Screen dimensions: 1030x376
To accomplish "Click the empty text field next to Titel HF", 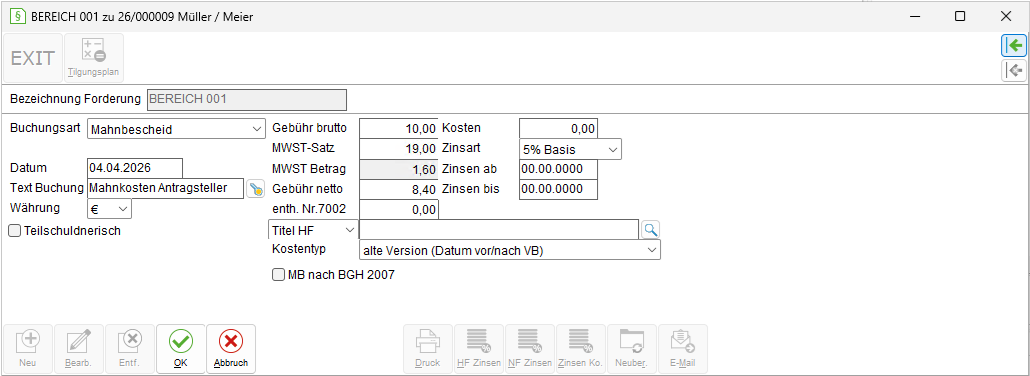I will (x=499, y=229).
